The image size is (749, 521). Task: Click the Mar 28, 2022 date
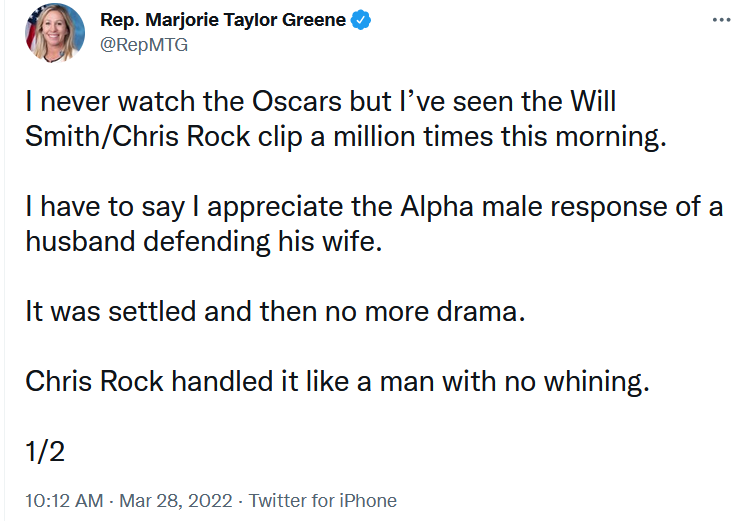click(176, 501)
